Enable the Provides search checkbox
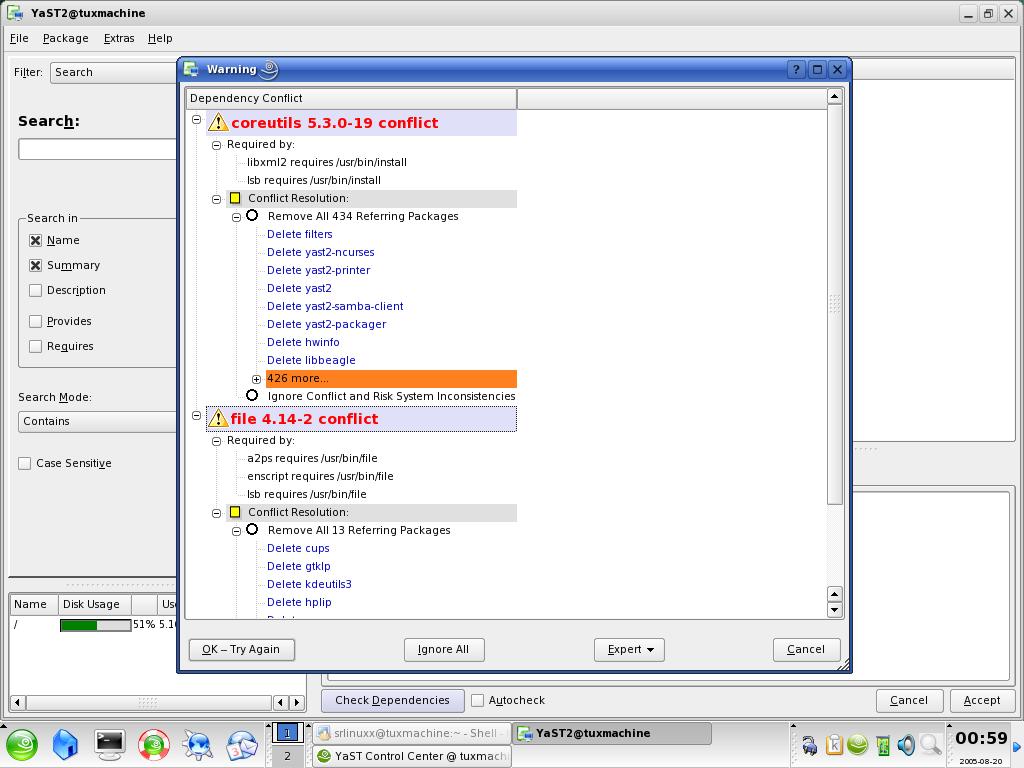This screenshot has width=1024, height=768. click(x=35, y=321)
